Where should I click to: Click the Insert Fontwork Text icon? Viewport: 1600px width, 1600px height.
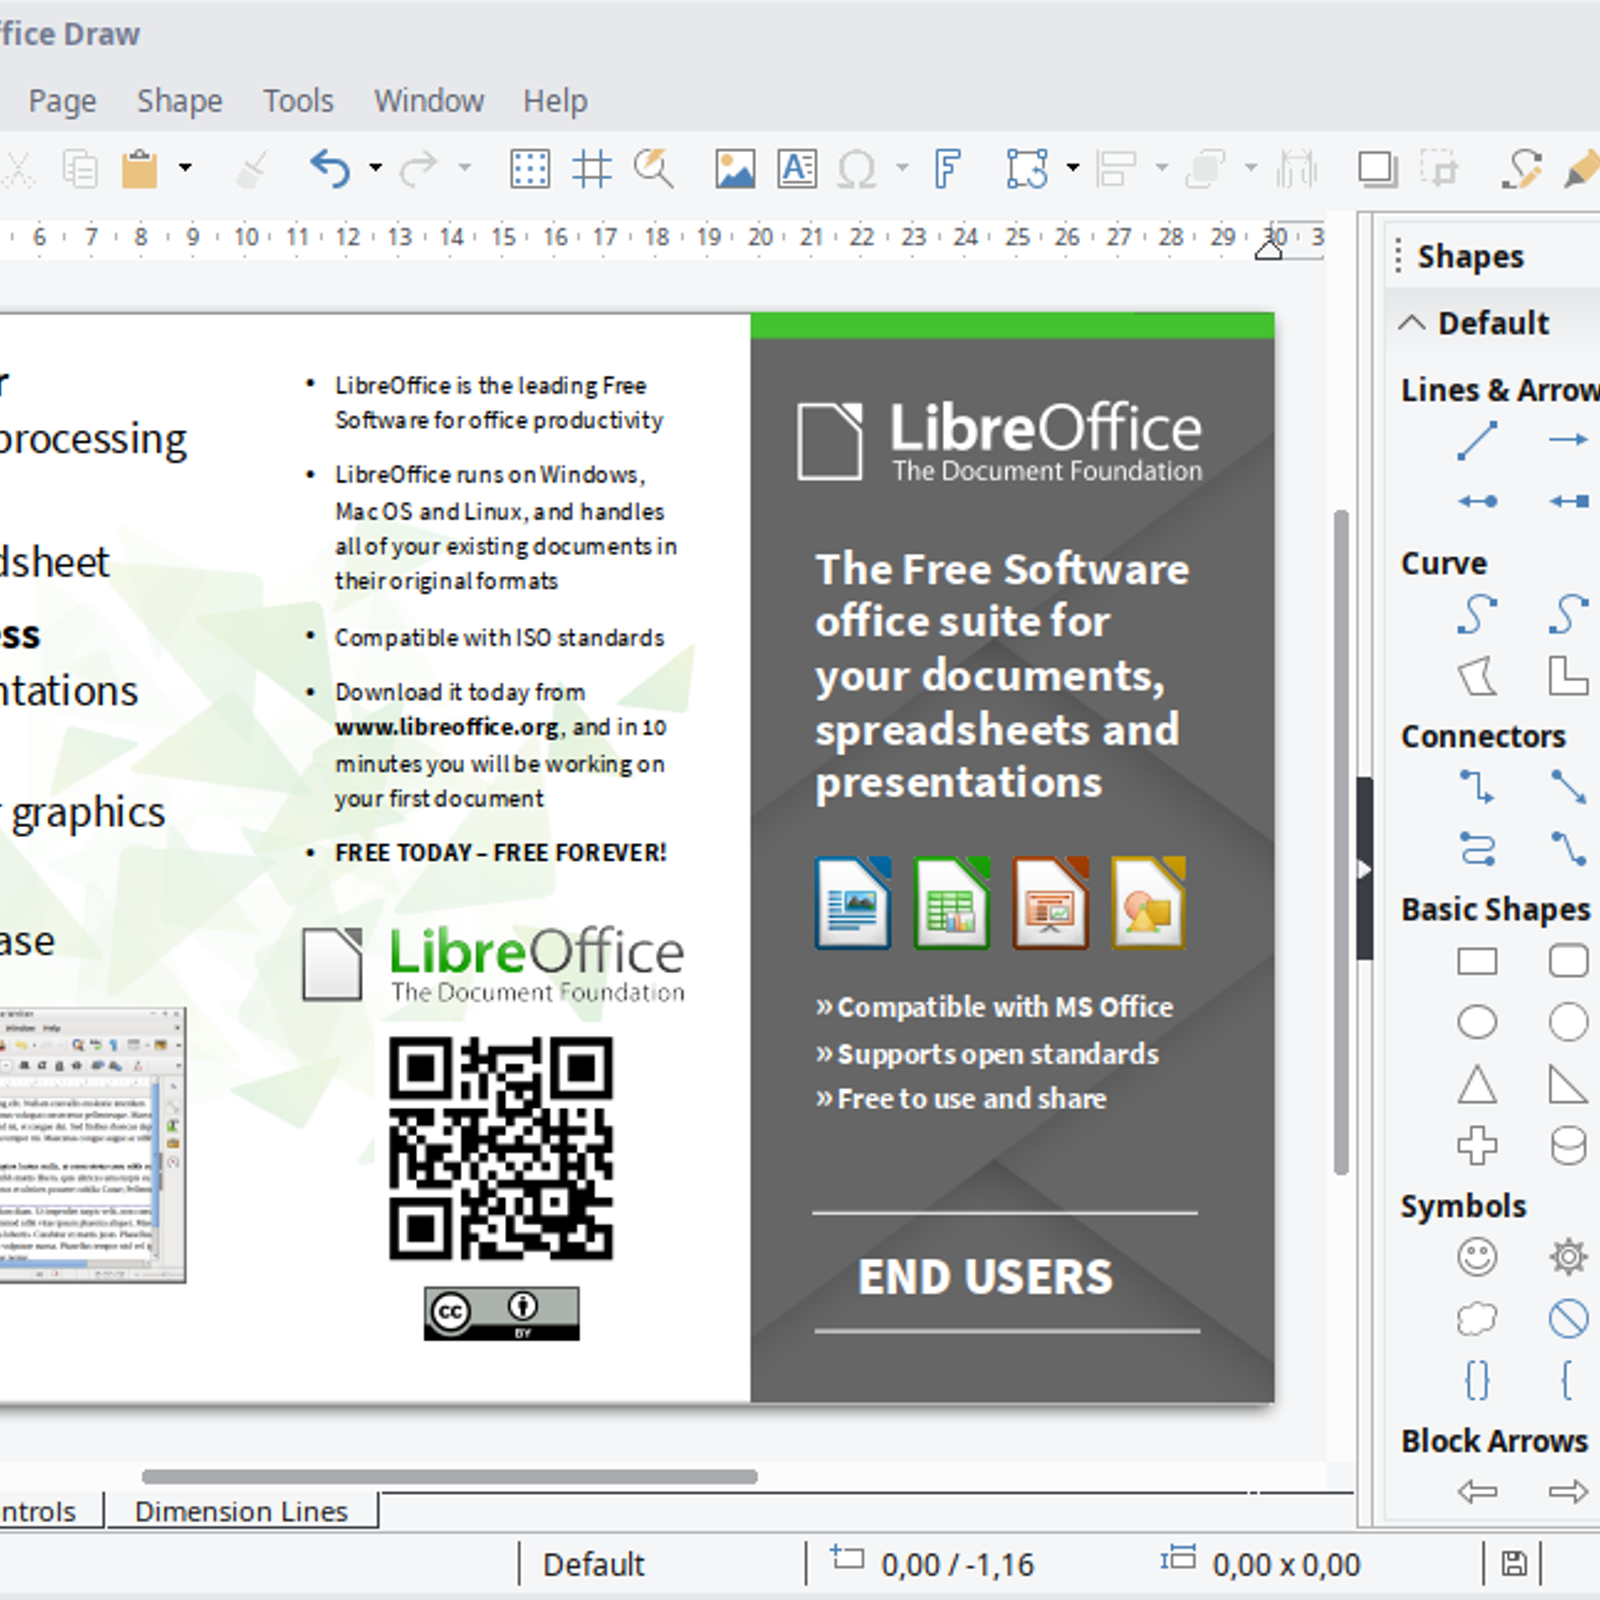tap(947, 169)
